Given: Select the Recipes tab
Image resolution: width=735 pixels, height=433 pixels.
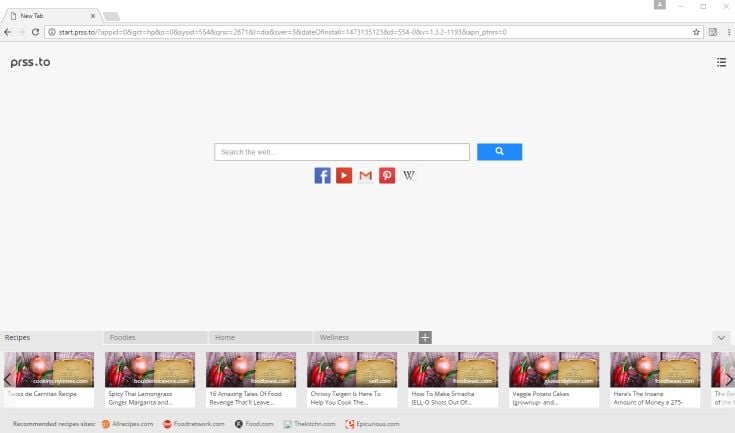Looking at the screenshot, I should 52,337.
